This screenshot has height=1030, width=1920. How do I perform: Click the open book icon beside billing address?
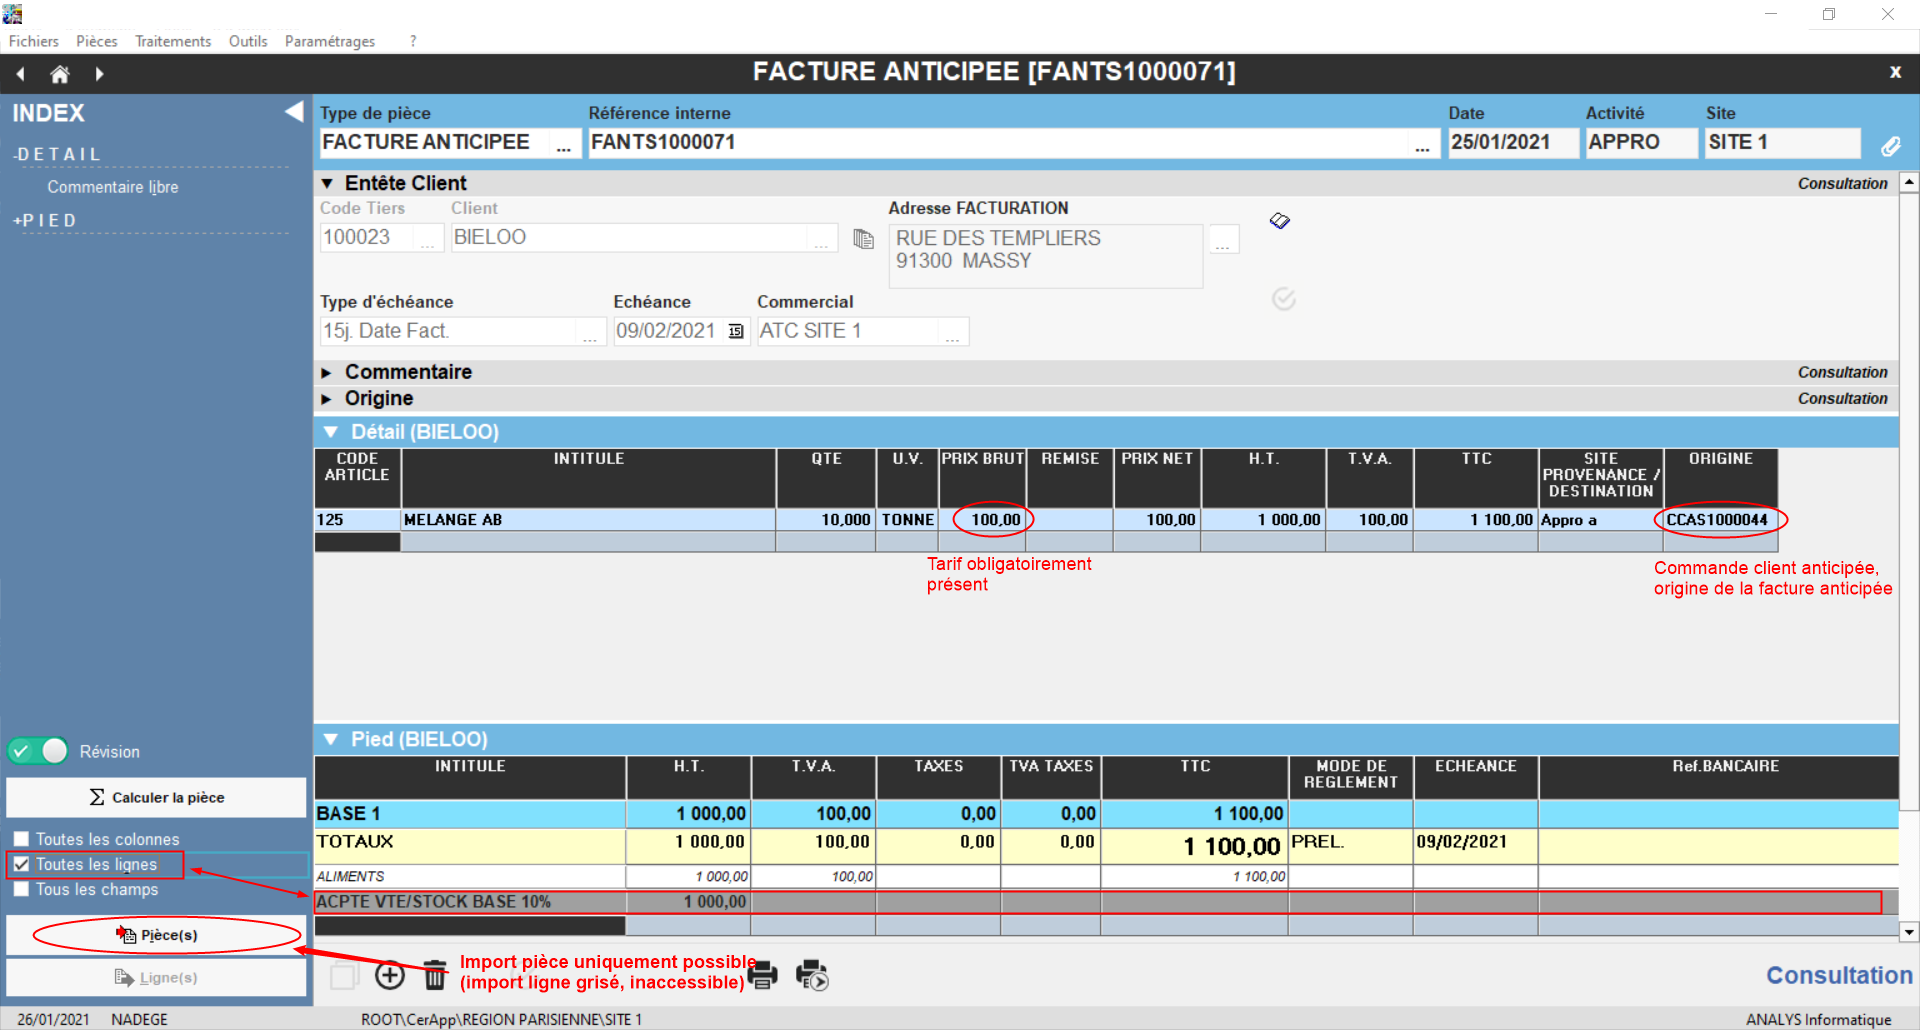tap(1280, 221)
